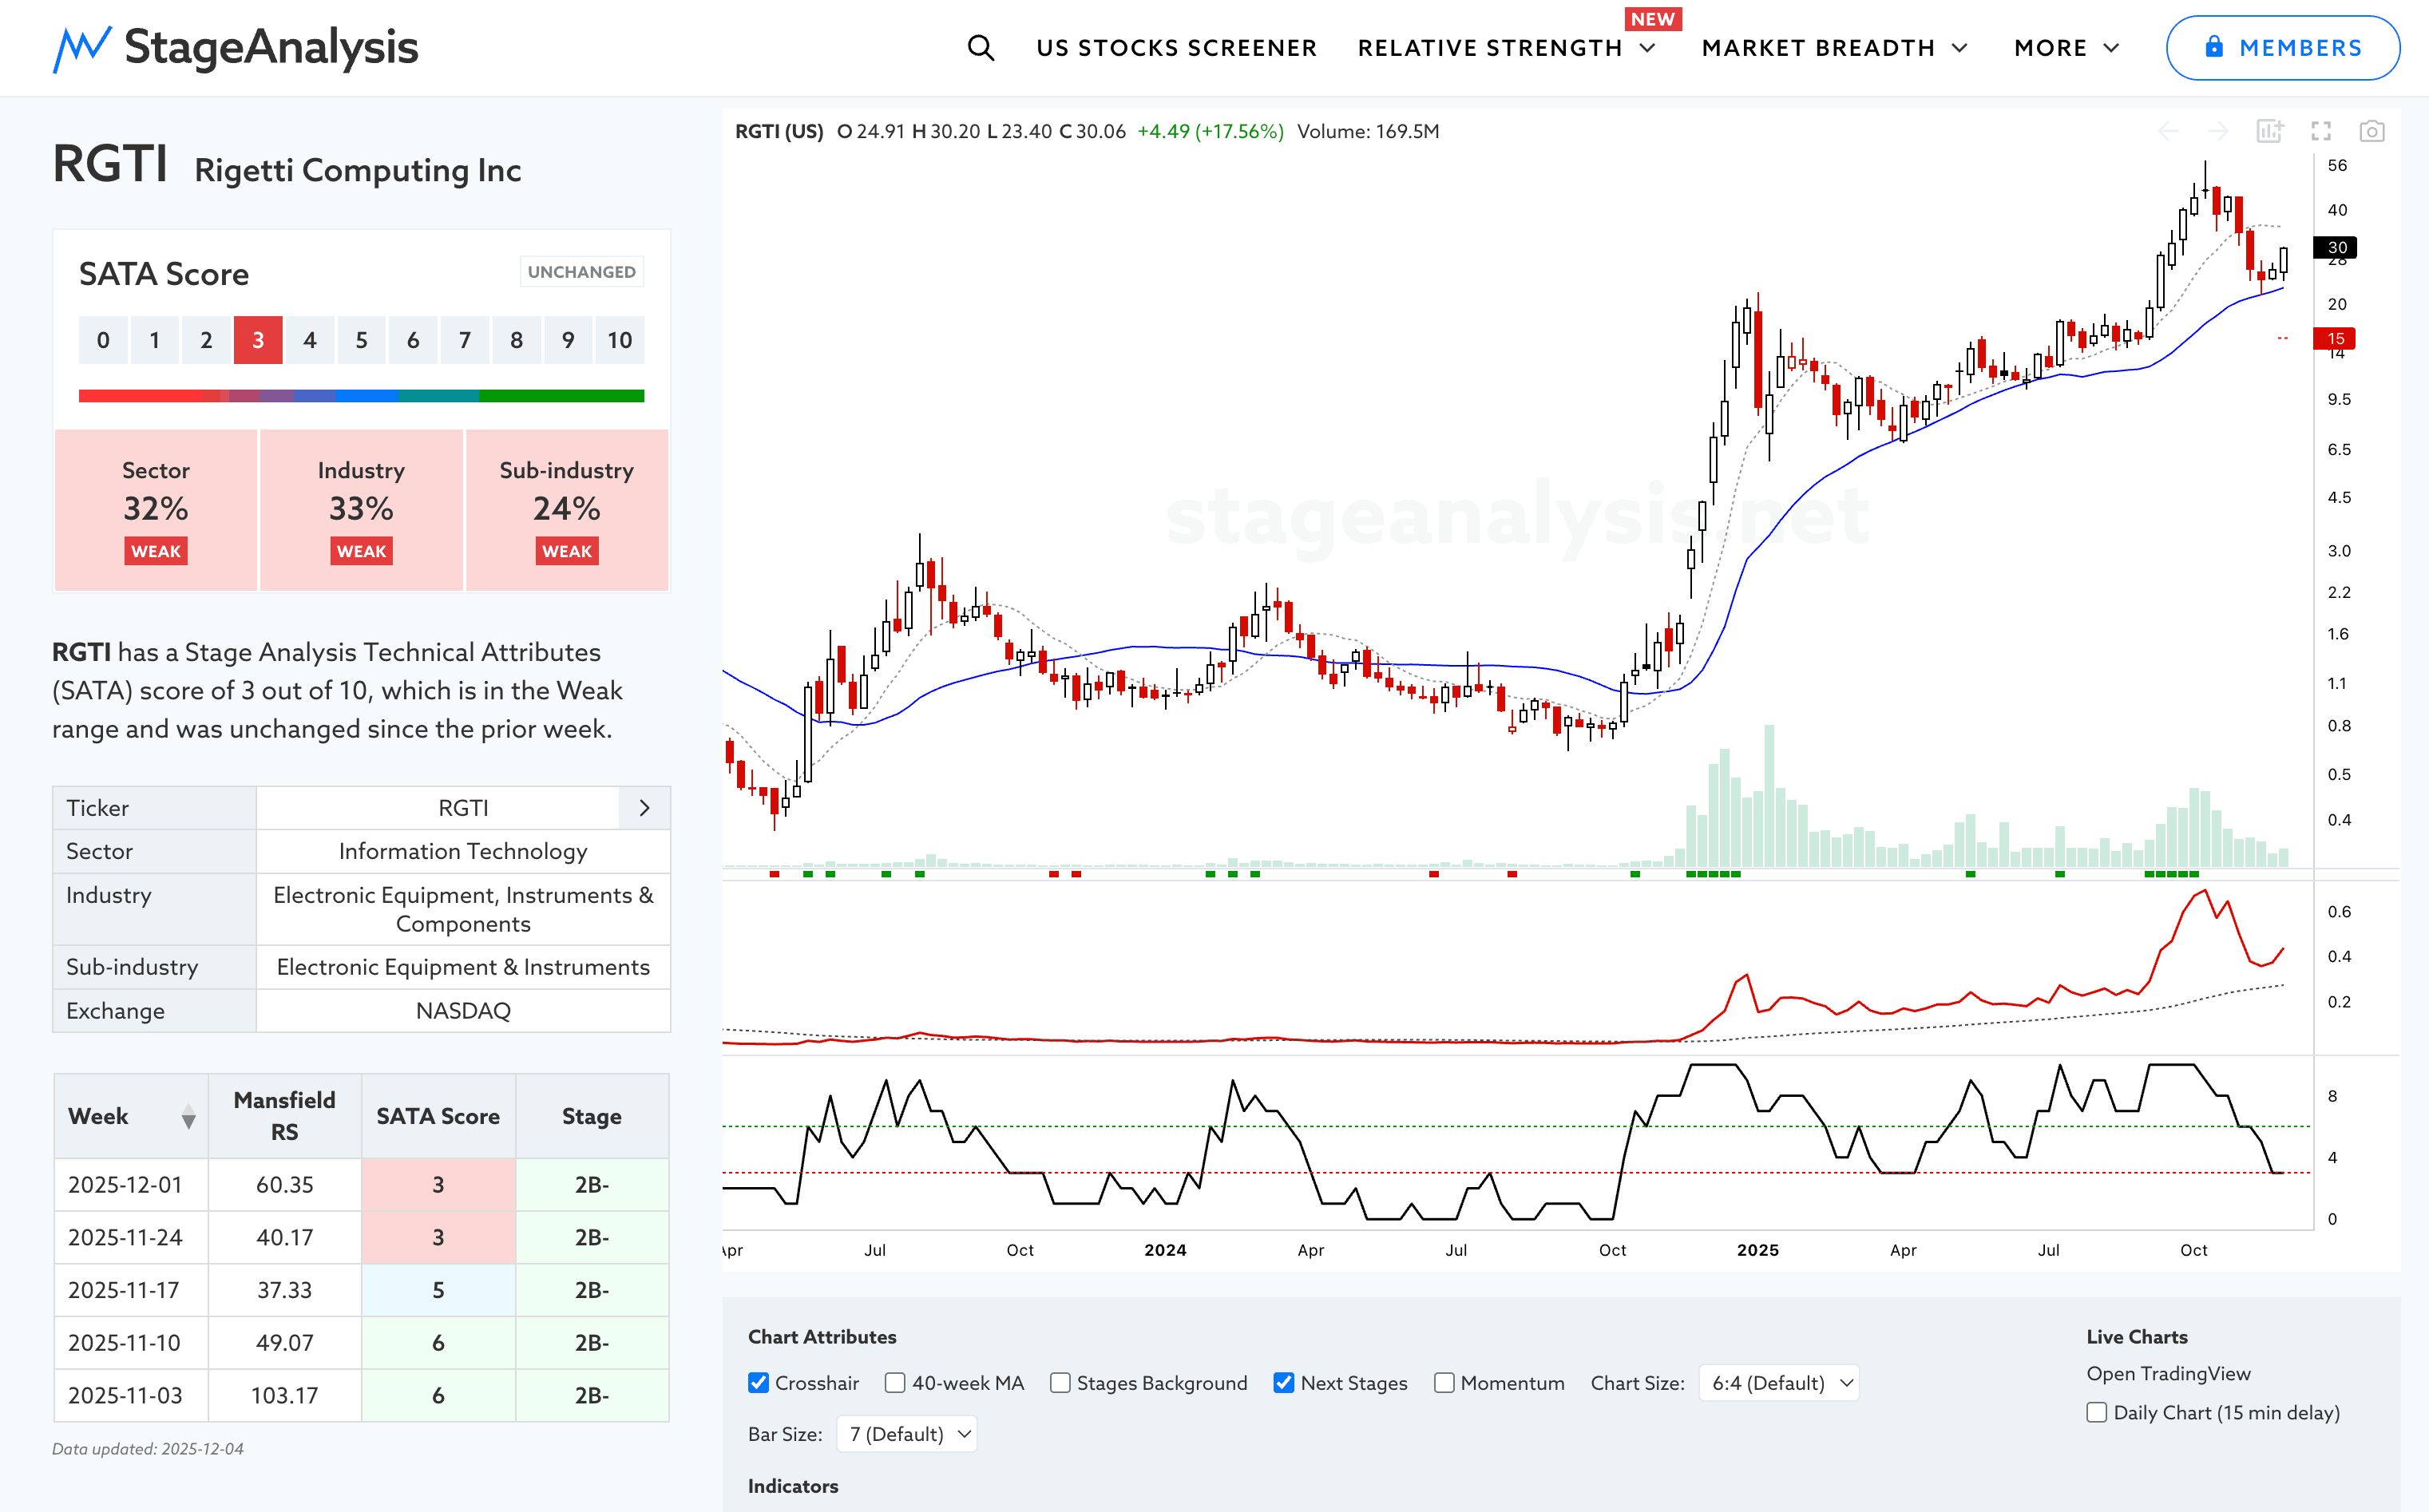Click the StageAnalysis logo
Viewport: 2429px width, 1512px height.
pyautogui.click(x=236, y=48)
